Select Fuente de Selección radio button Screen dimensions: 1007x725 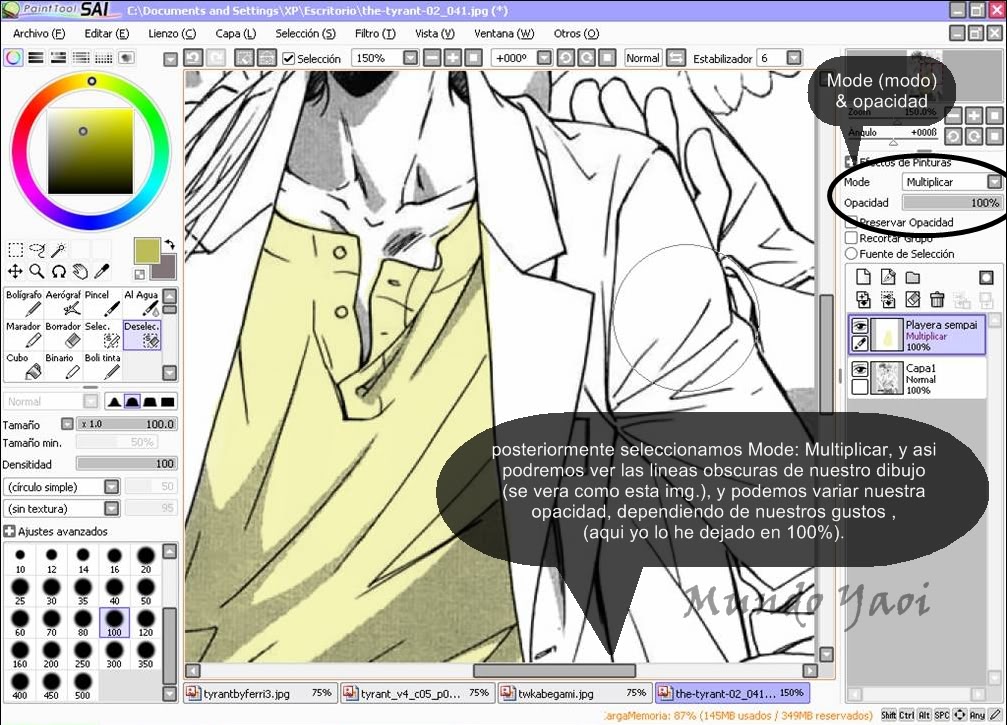852,254
